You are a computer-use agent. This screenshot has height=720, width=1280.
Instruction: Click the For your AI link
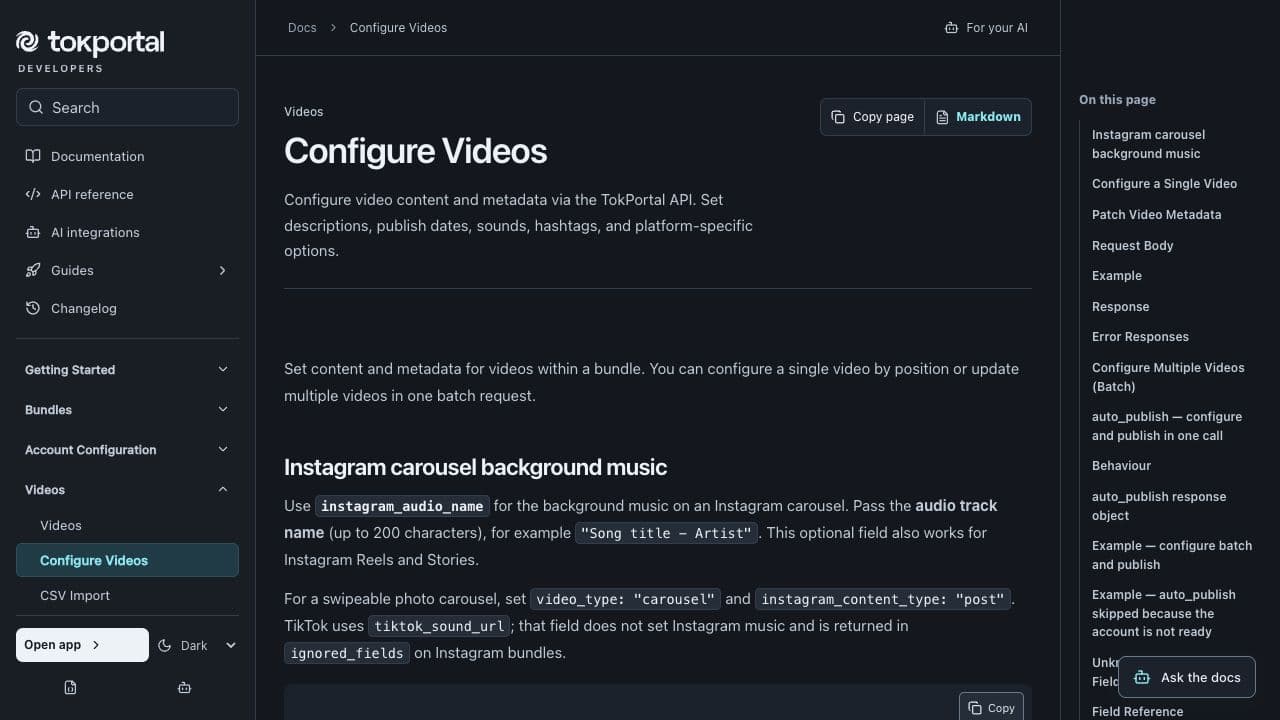point(986,28)
